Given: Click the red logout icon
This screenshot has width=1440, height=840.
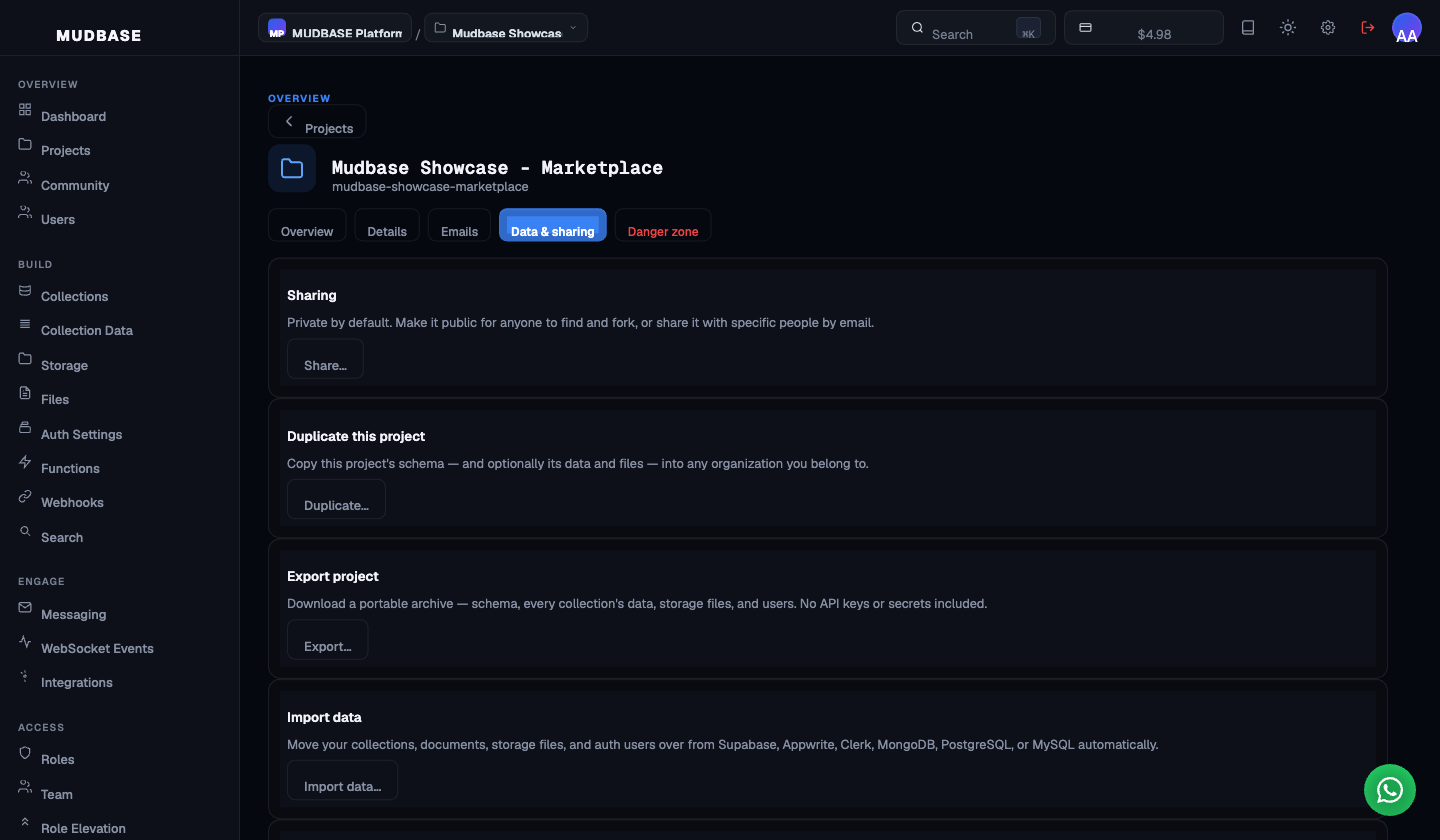Looking at the screenshot, I should pyautogui.click(x=1368, y=28).
